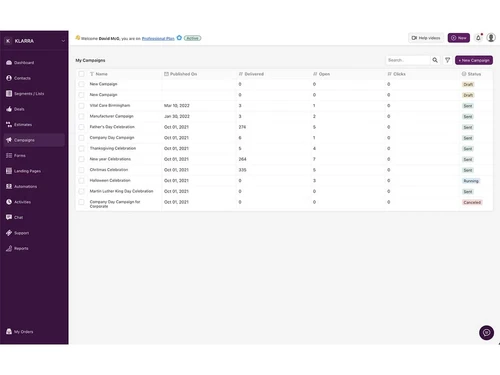Sort by Delivered column header
Viewport: 500px width, 375px height.
[x=251, y=74]
